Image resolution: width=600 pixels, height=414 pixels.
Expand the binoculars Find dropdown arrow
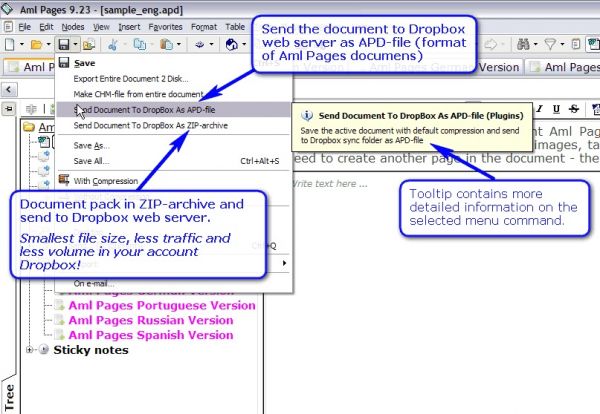[535, 44]
